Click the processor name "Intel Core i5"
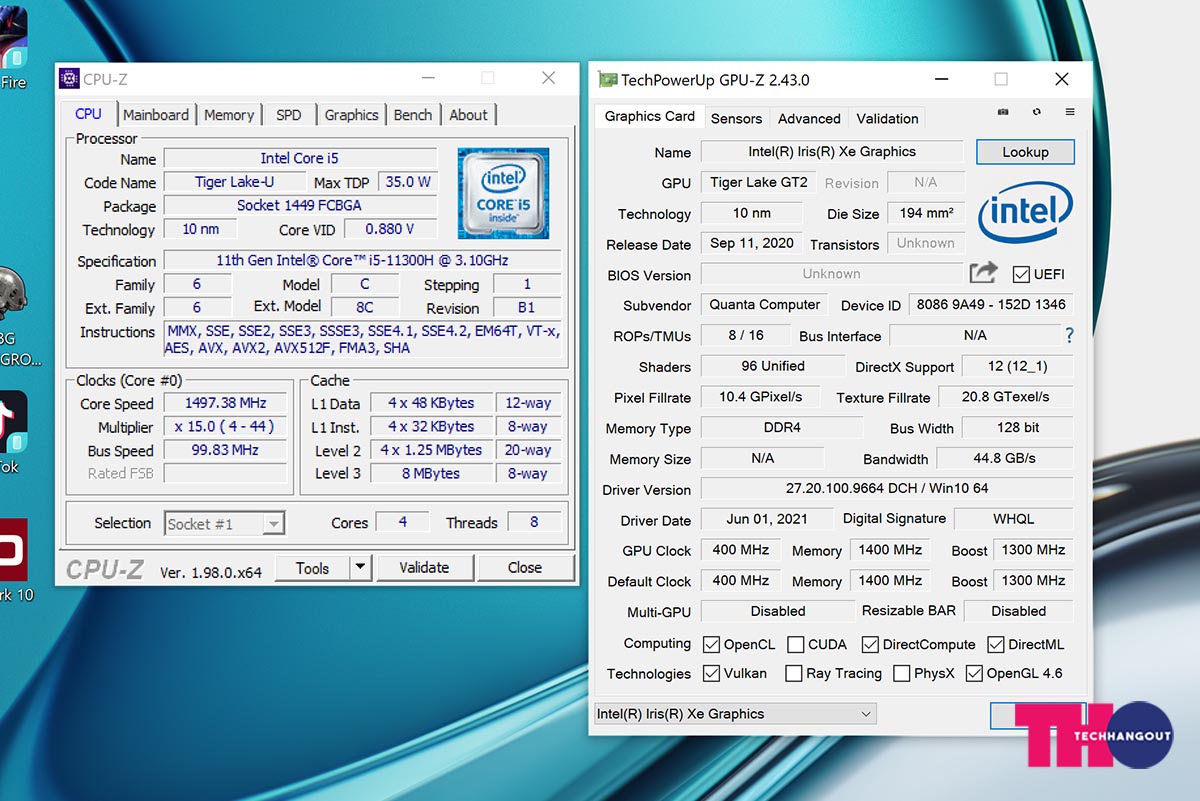1200x801 pixels. tap(300, 158)
